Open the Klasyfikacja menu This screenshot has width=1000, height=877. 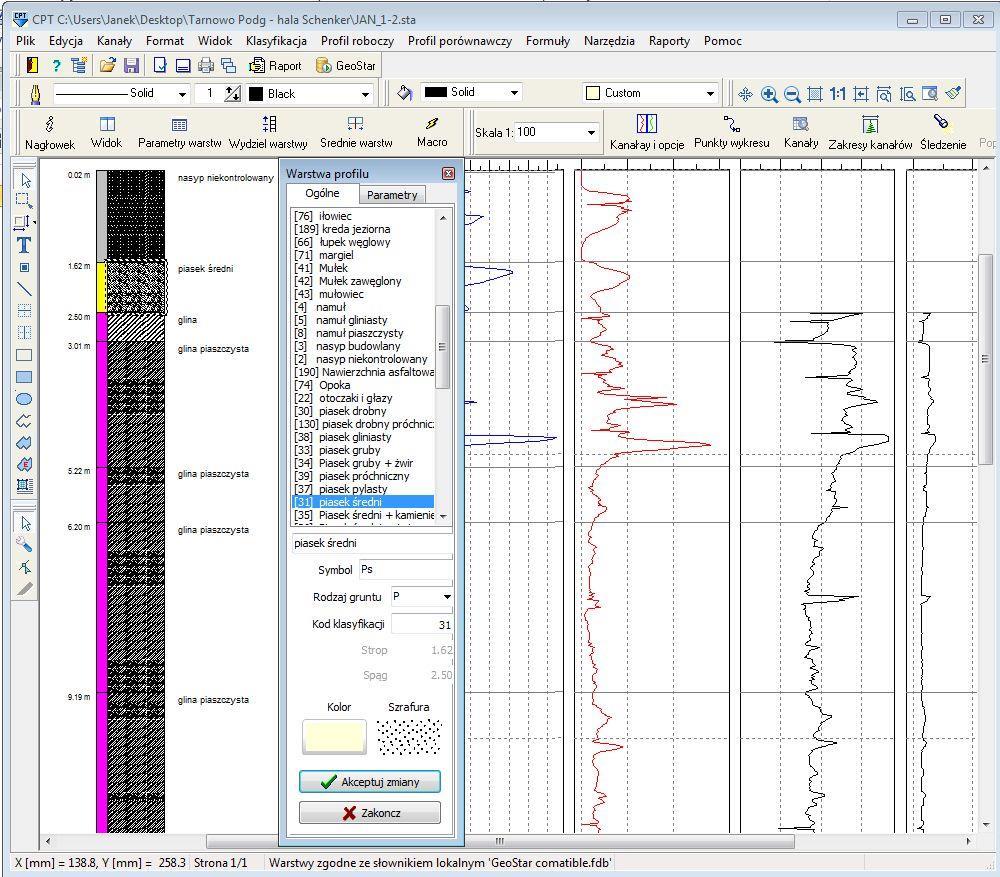pos(276,41)
